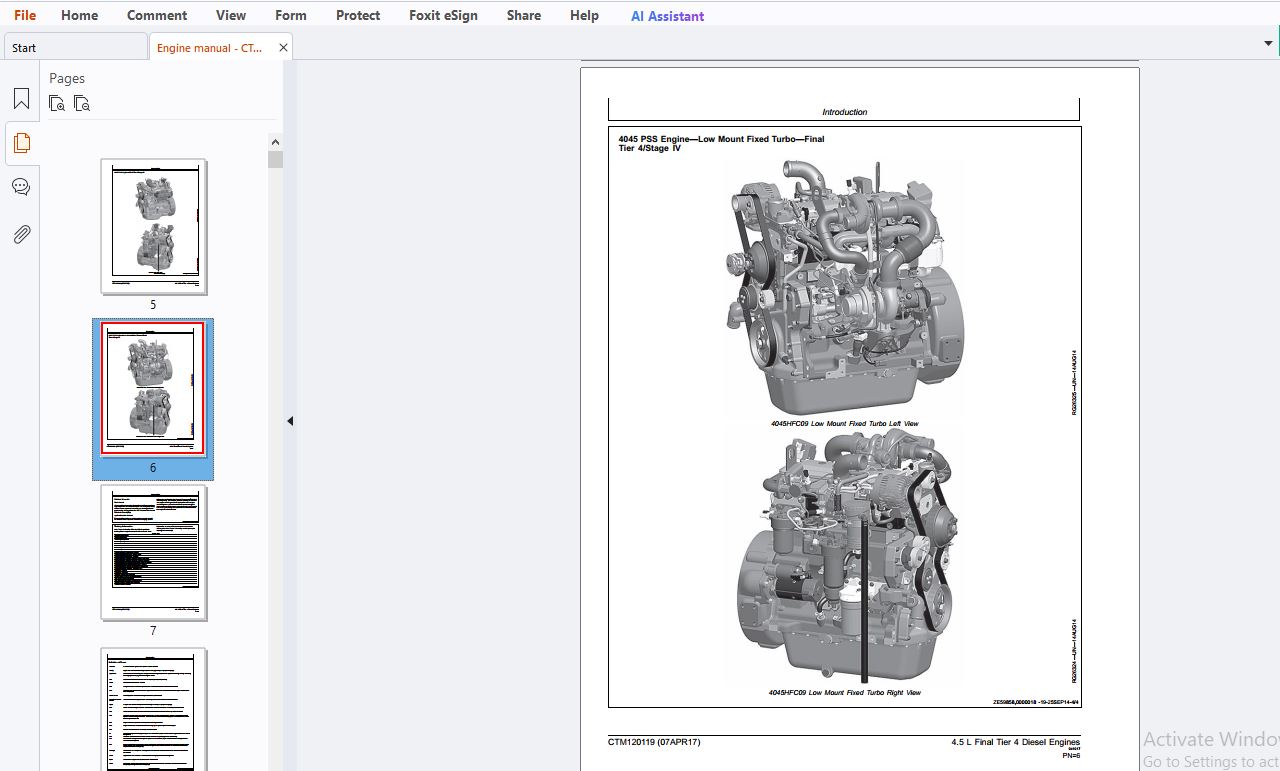Select the page 5 thumbnail
Image resolution: width=1280 pixels, height=771 pixels.
click(x=153, y=227)
